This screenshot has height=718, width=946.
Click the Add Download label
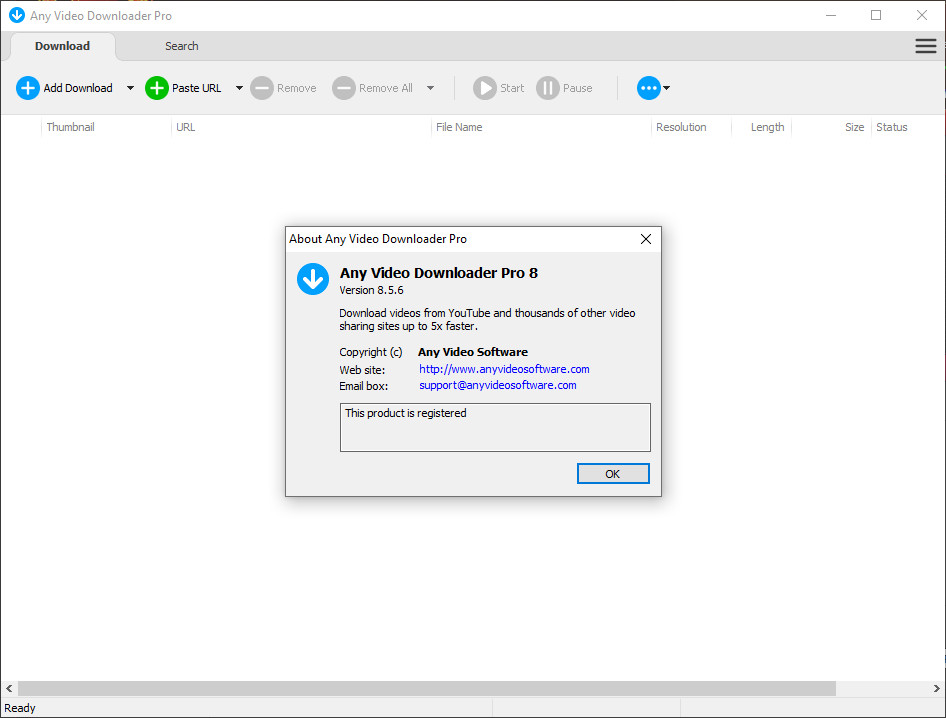coord(78,88)
